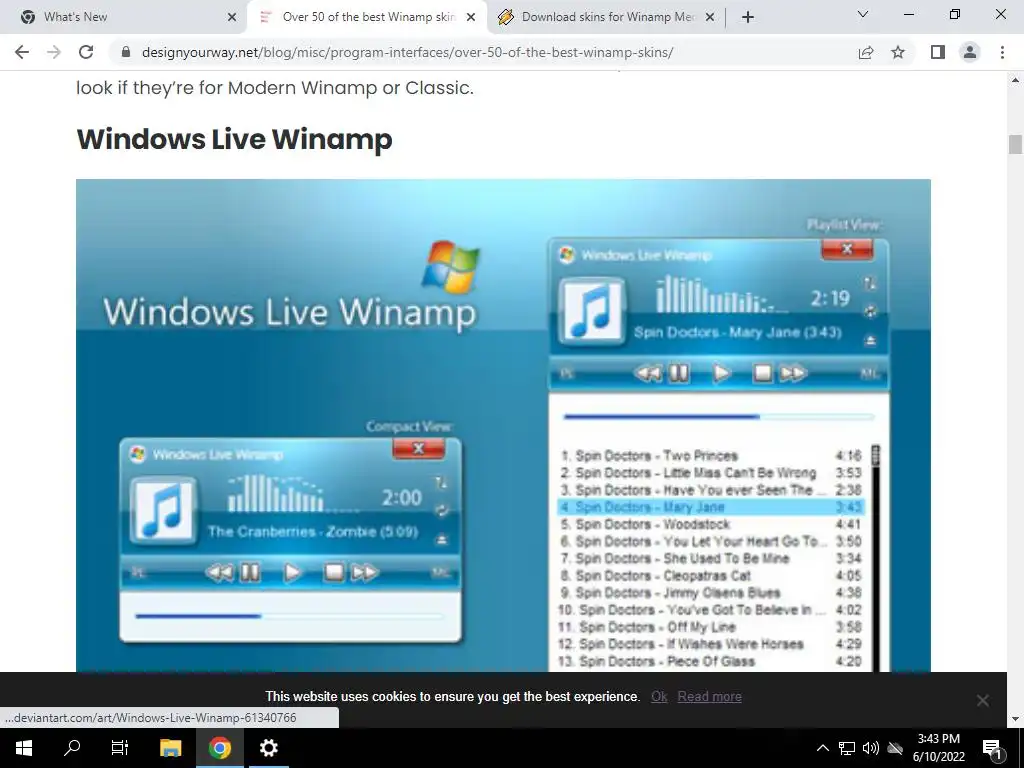Click the forward navigation arrow
Viewport: 1024px width, 768px height.
54,52
